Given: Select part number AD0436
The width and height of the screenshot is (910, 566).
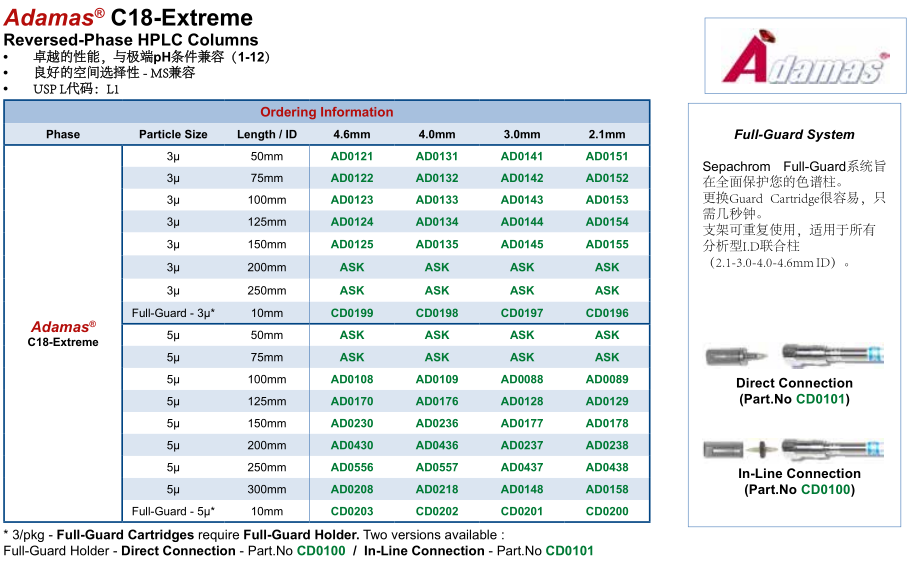Looking at the screenshot, I should (x=436, y=445).
